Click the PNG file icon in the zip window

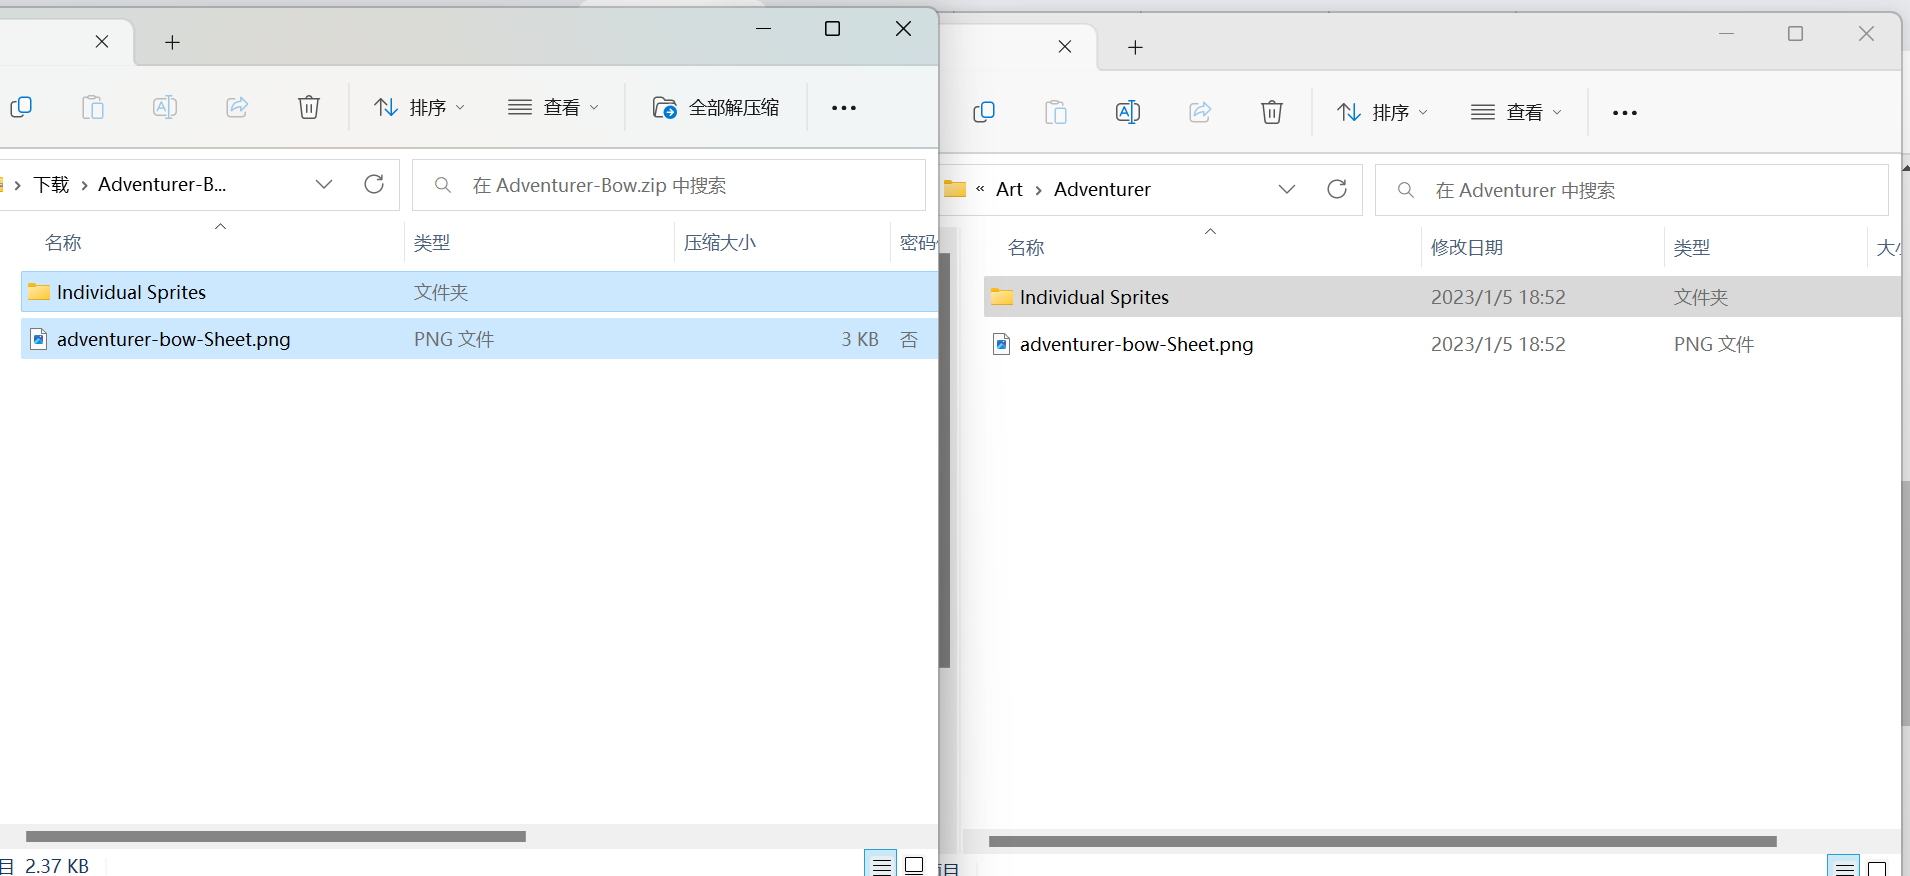[x=39, y=339]
